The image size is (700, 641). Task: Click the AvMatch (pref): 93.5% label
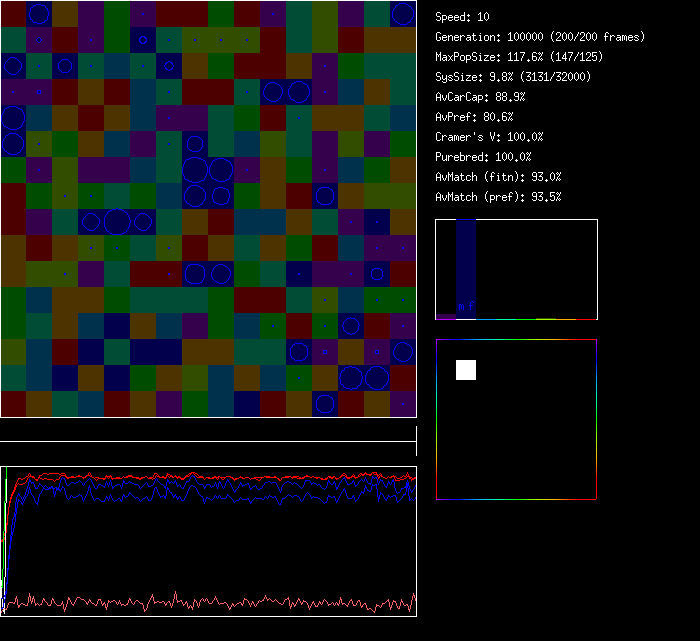[498, 197]
